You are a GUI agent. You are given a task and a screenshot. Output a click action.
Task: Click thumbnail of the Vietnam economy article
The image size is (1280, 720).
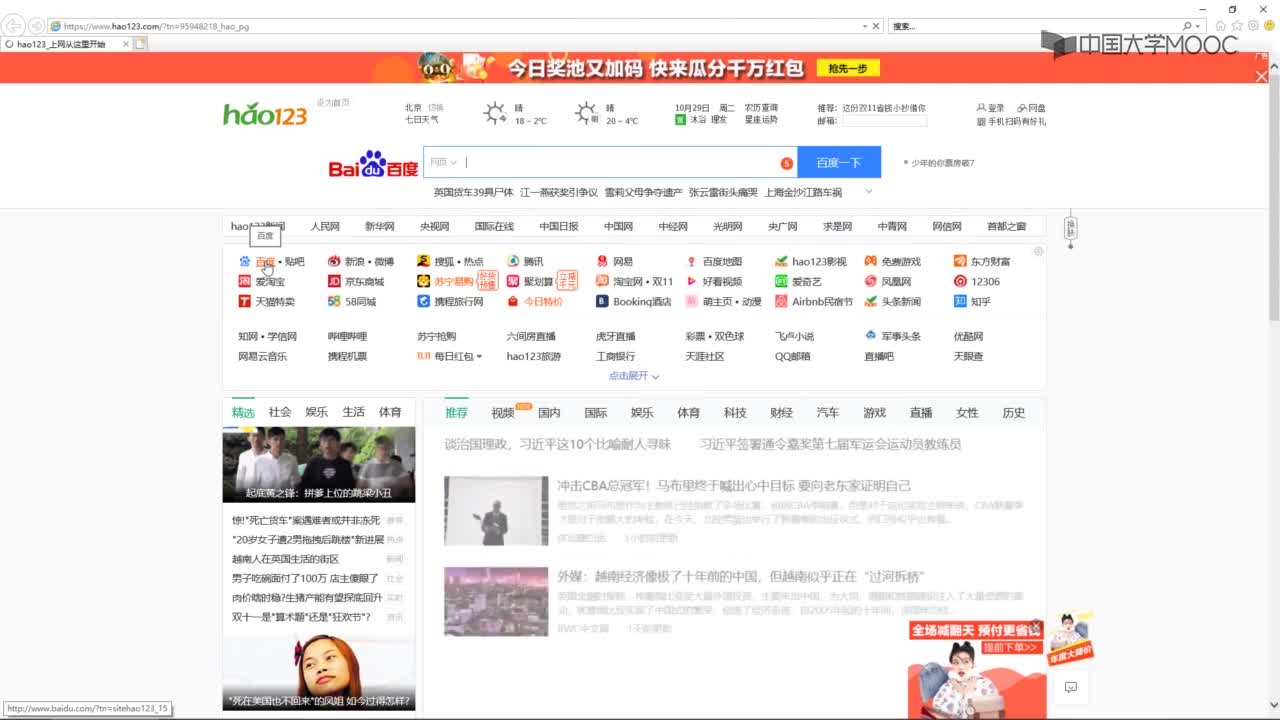(x=496, y=601)
